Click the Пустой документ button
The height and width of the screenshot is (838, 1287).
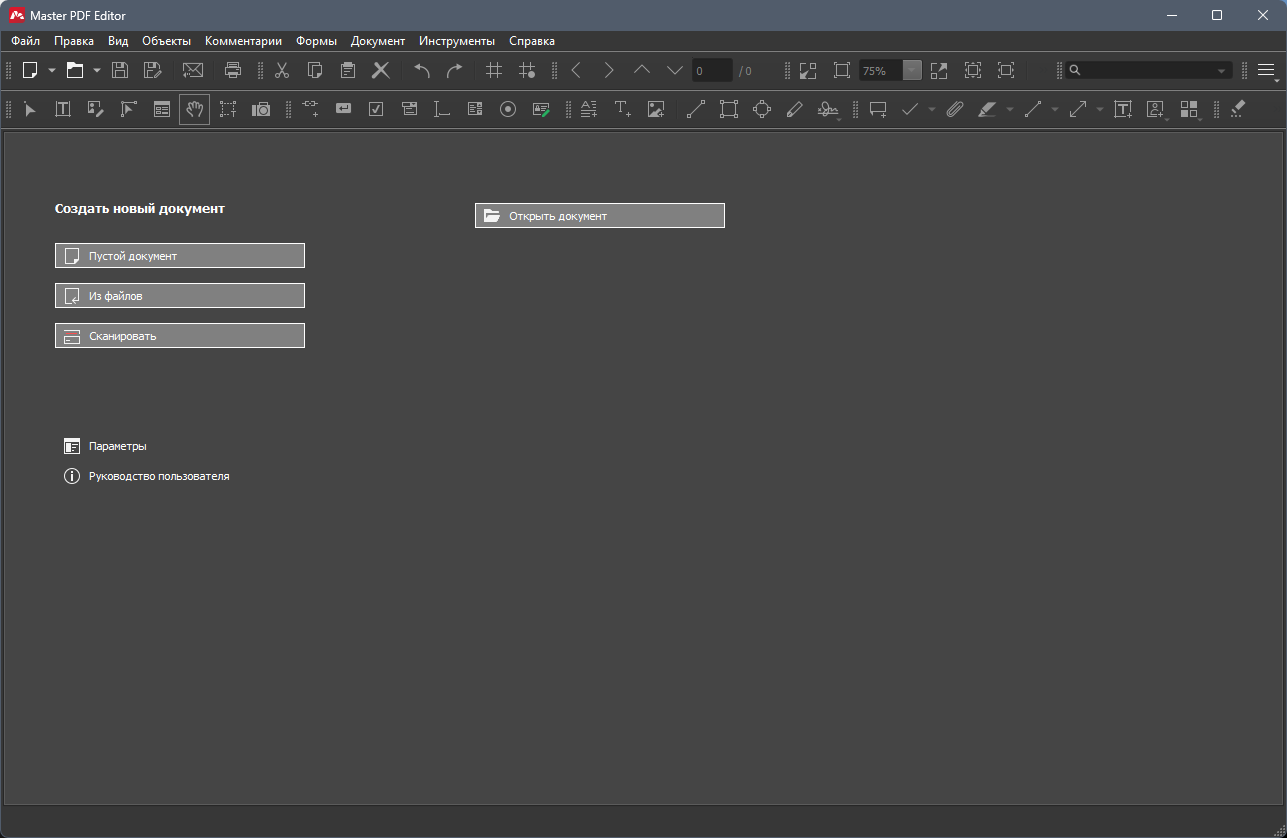(x=179, y=255)
